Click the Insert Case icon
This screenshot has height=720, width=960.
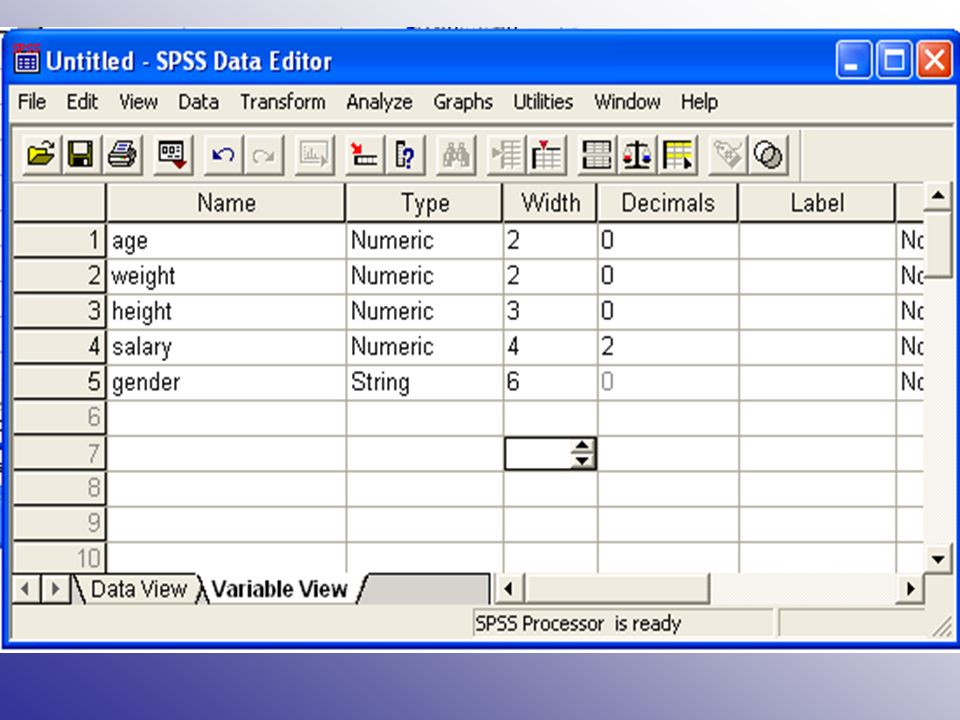tap(506, 154)
